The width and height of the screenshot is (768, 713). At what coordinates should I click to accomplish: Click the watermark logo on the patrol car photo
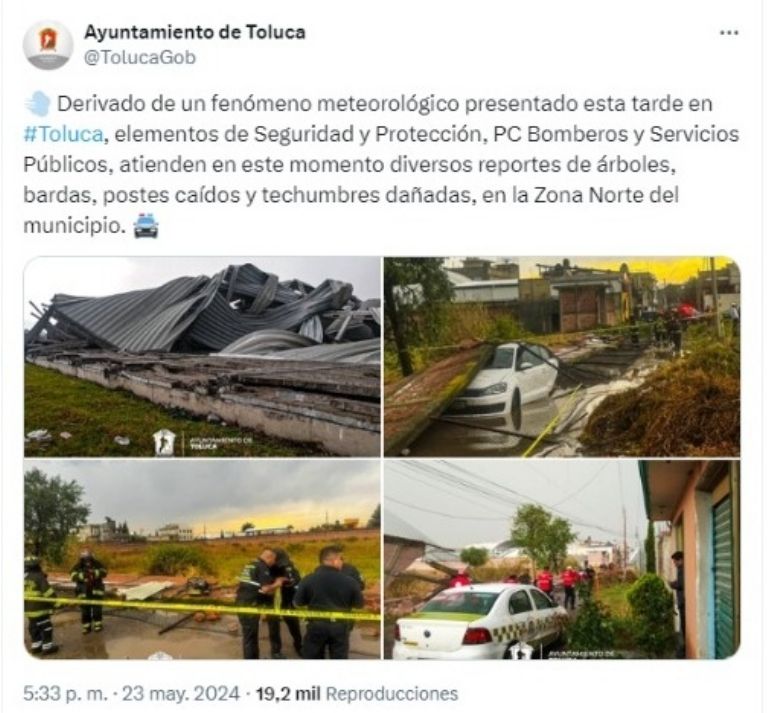click(x=520, y=652)
